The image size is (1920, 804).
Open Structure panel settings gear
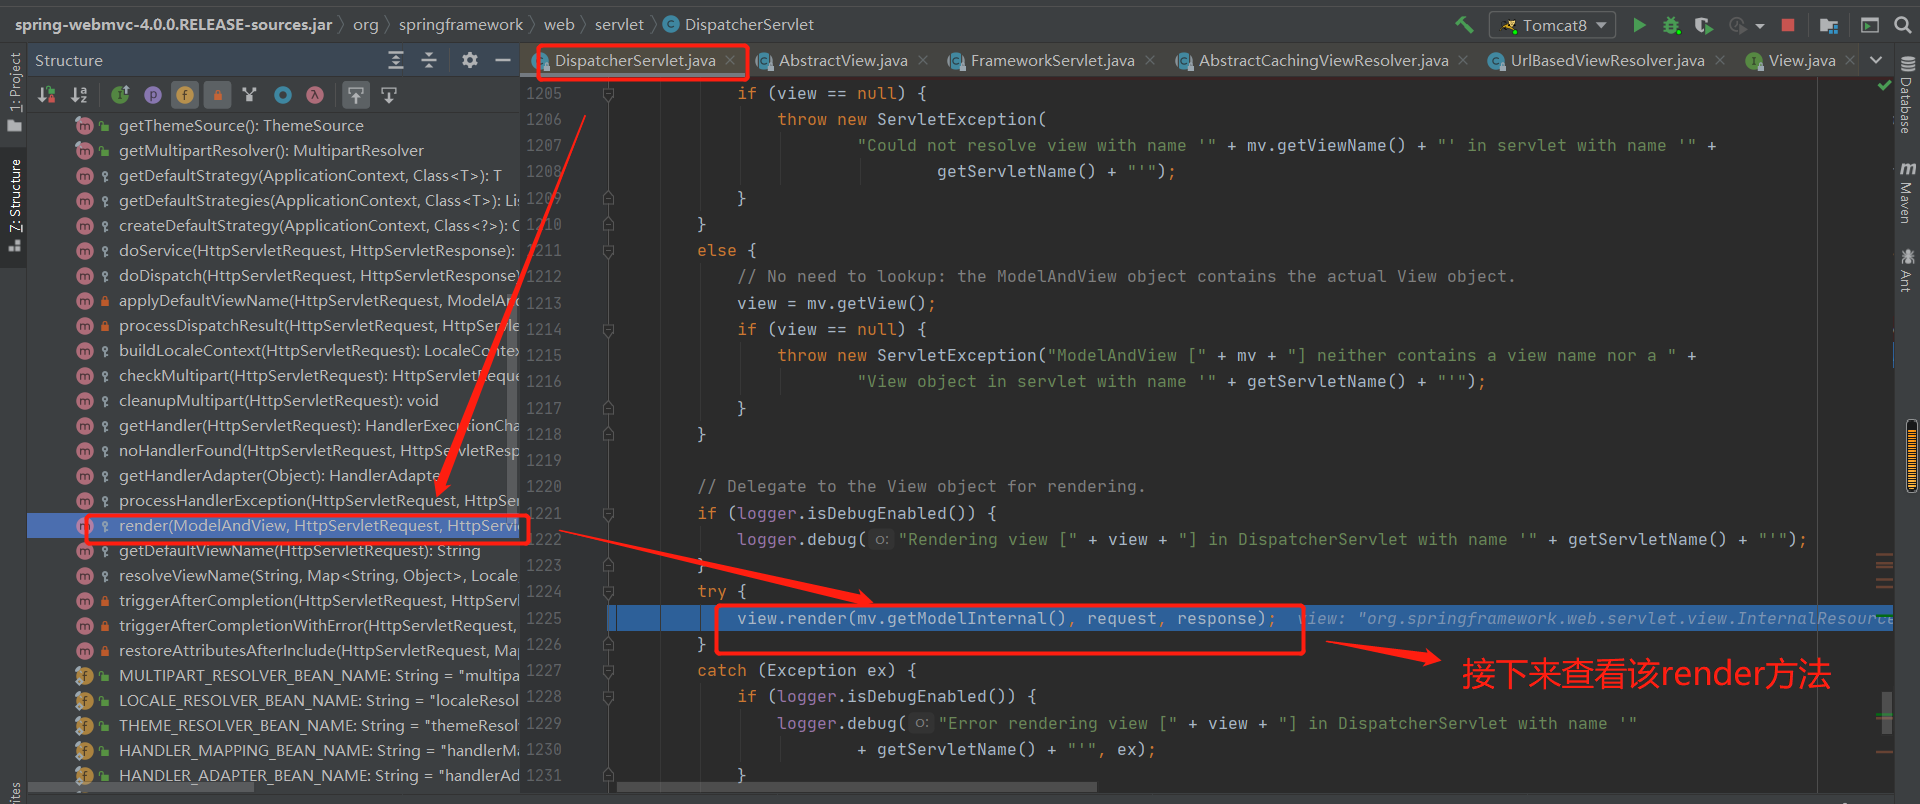point(470,60)
